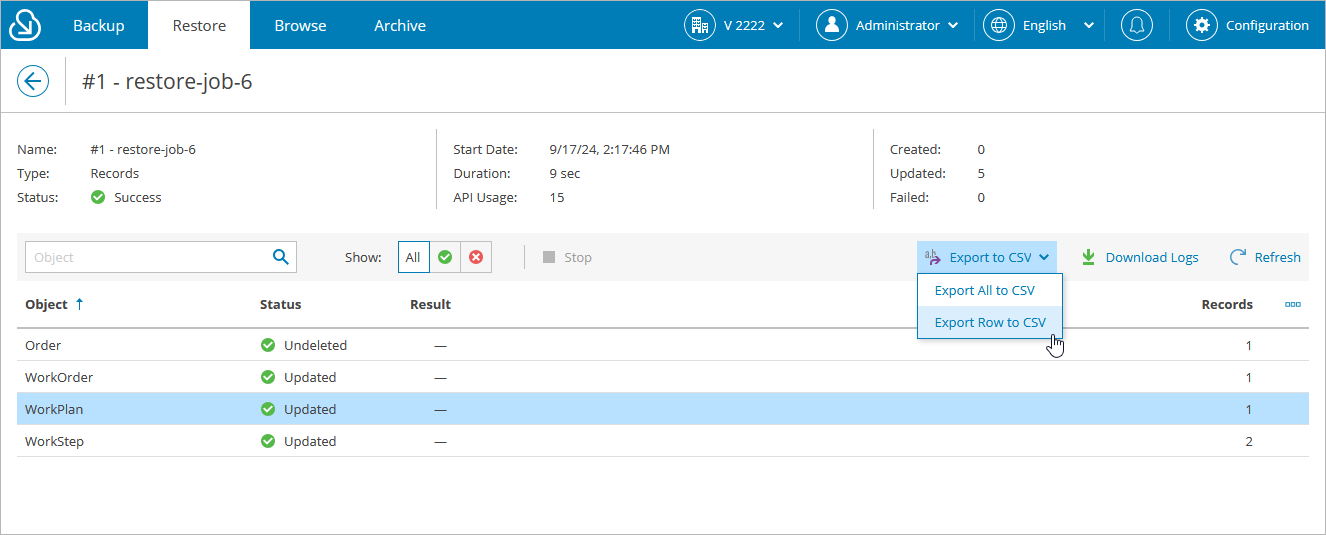Click the Updated count value 5
This screenshot has width=1326, height=535.
(981, 173)
